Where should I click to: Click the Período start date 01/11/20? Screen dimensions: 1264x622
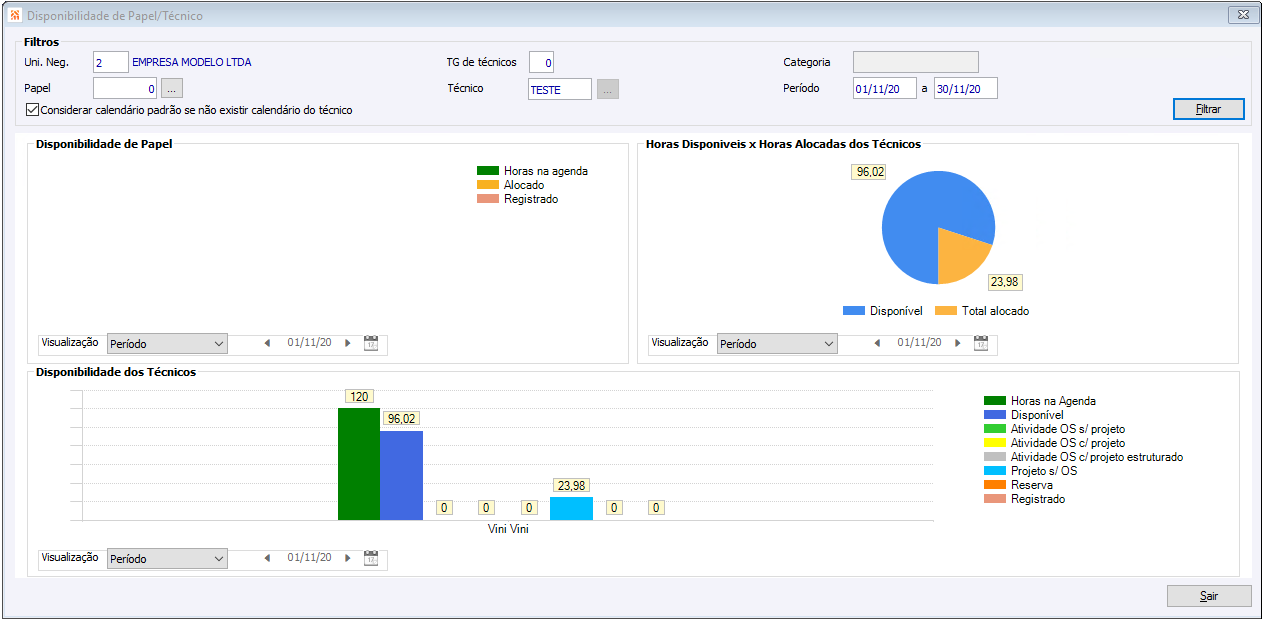(885, 89)
